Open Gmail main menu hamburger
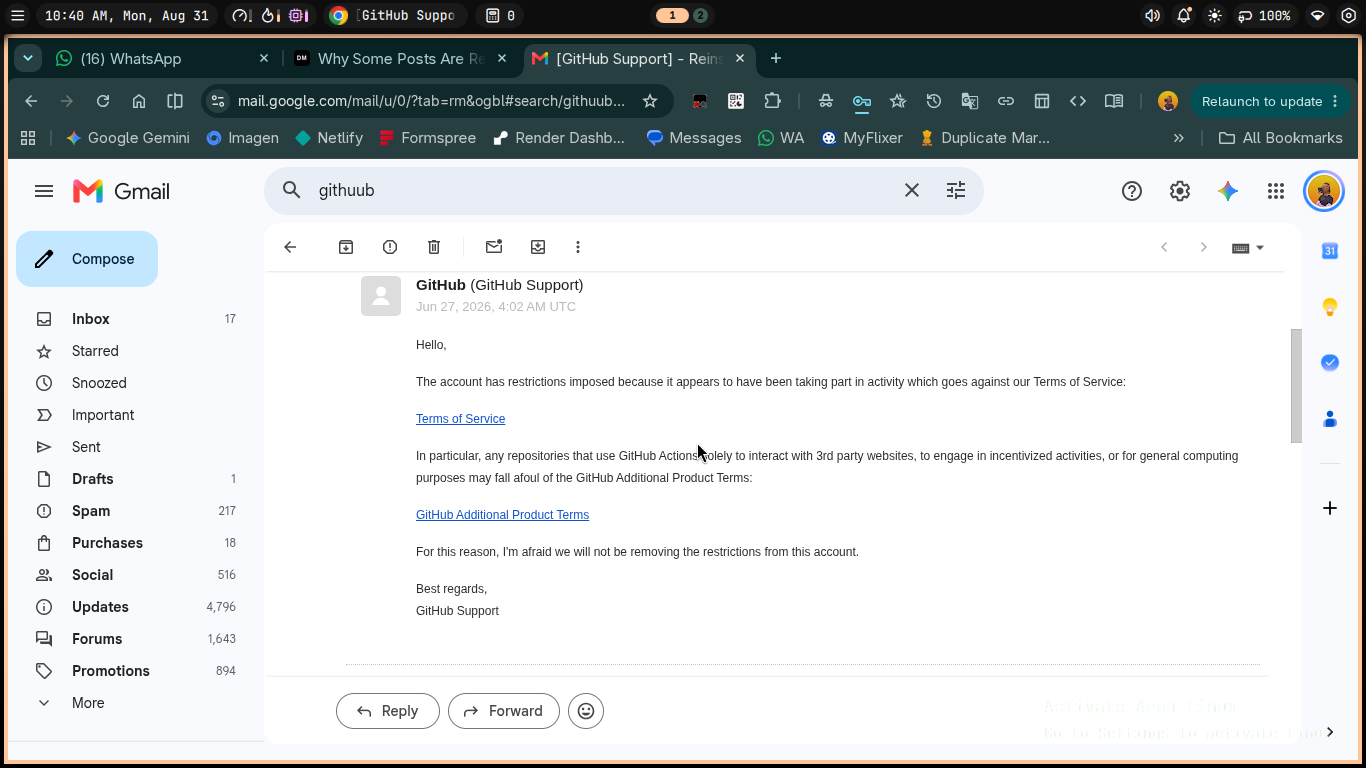Screen dimensions: 1366x768 coord(44,191)
